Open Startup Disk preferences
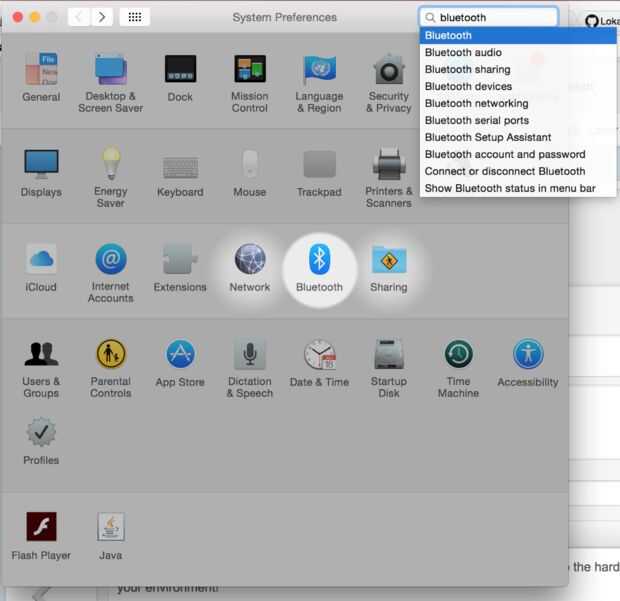 click(389, 368)
